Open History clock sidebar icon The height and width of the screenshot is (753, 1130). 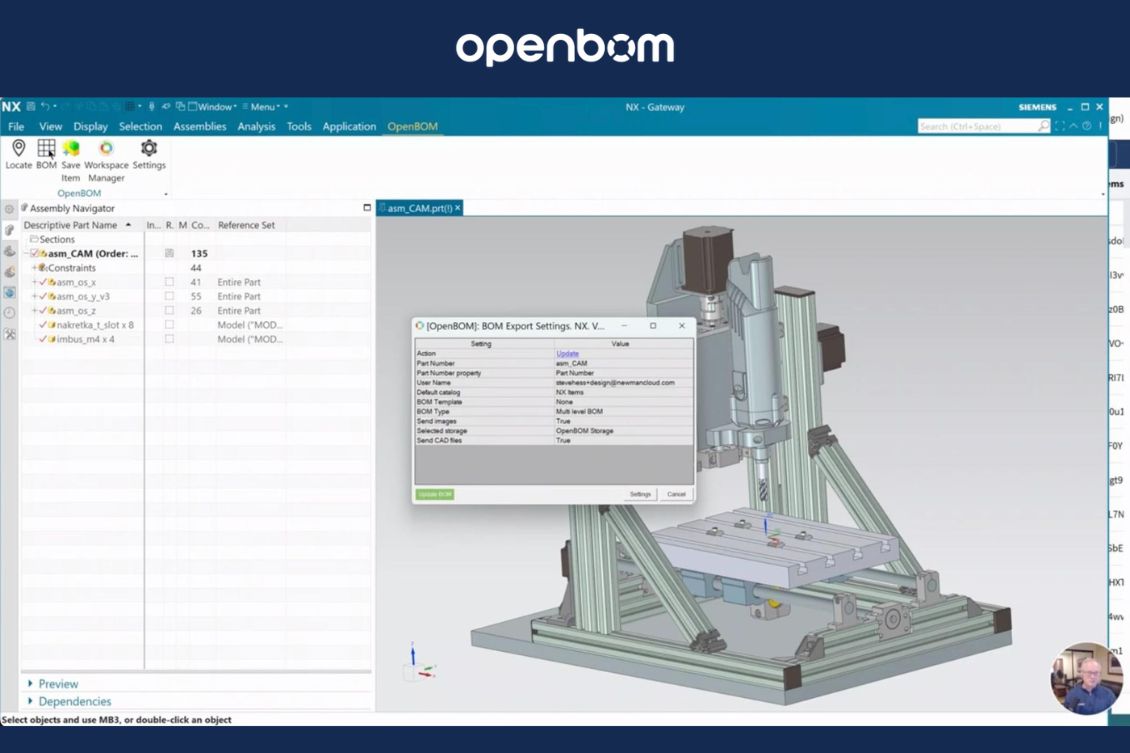[x=9, y=313]
